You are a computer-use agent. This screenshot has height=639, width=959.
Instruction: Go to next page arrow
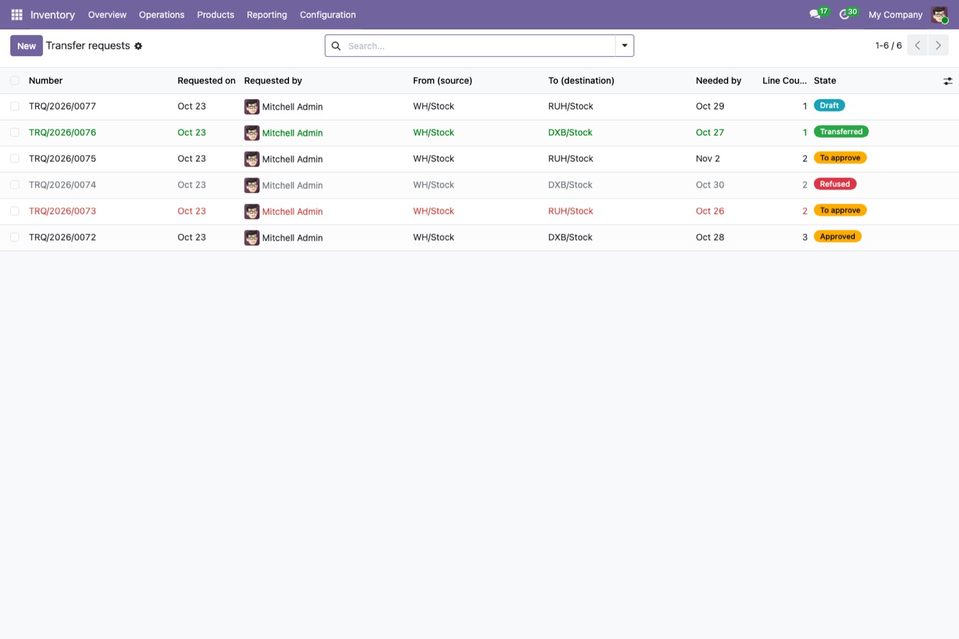pyautogui.click(x=938, y=45)
